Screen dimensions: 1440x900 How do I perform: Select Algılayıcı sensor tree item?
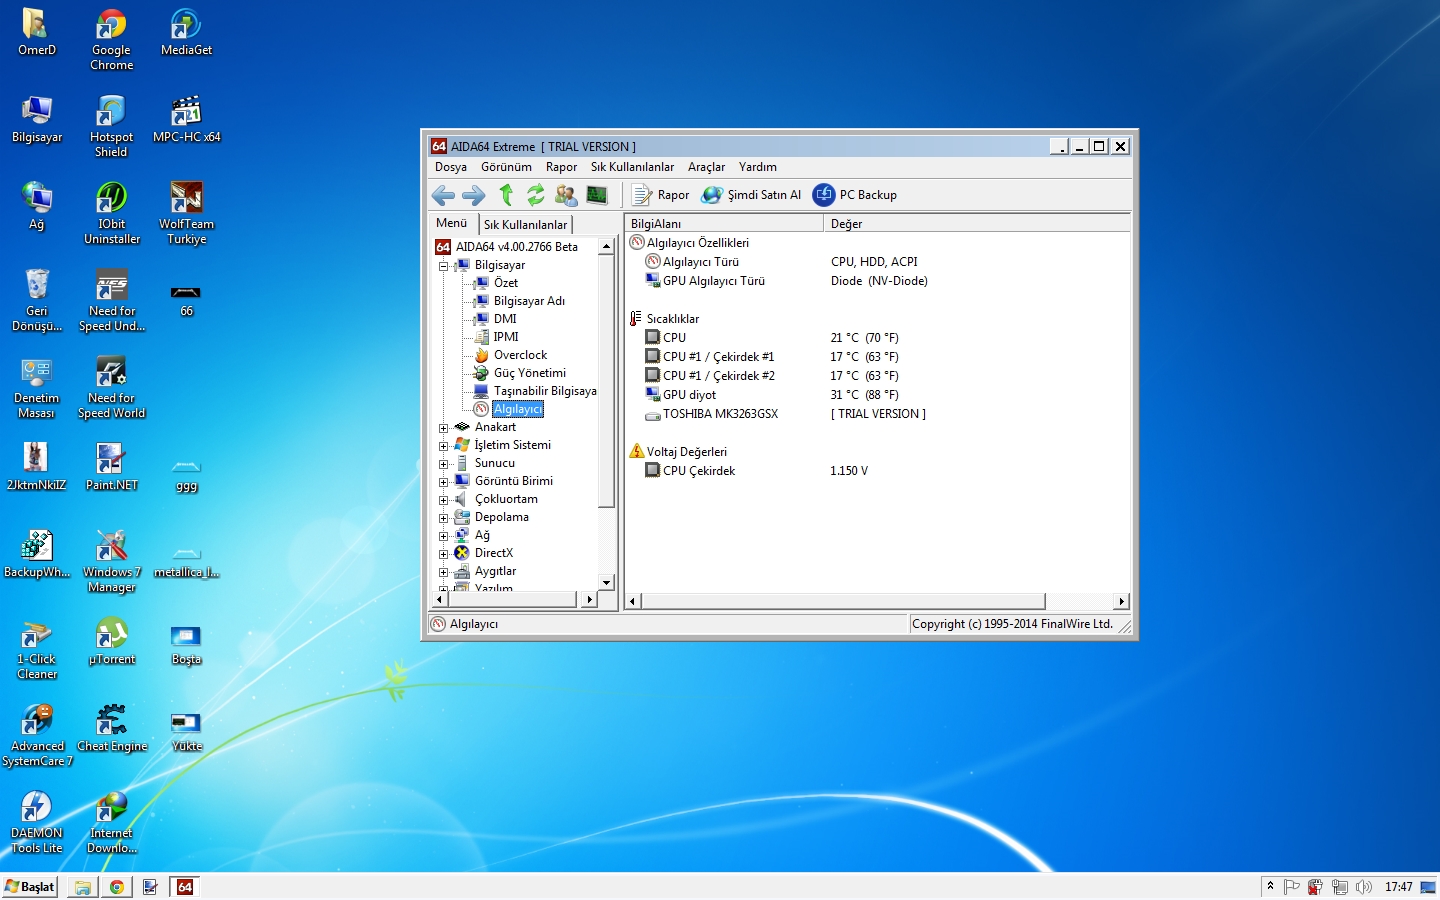[518, 409]
